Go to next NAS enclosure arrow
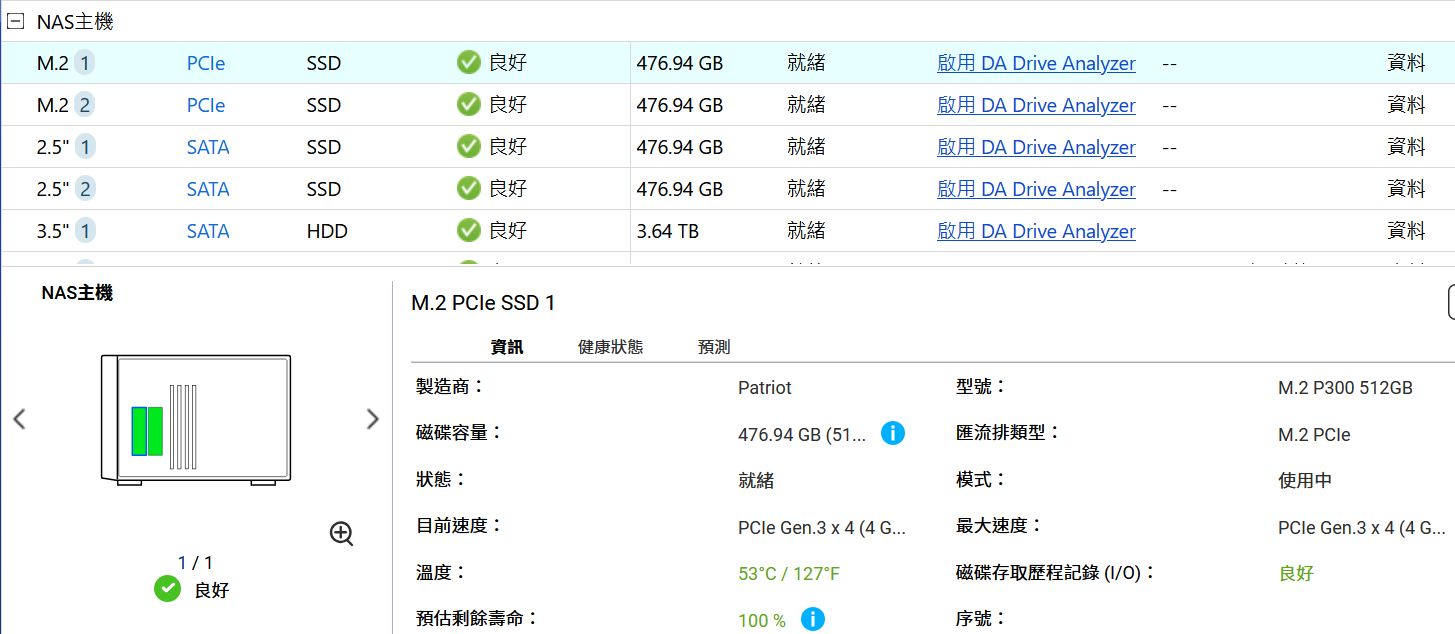 [x=372, y=419]
